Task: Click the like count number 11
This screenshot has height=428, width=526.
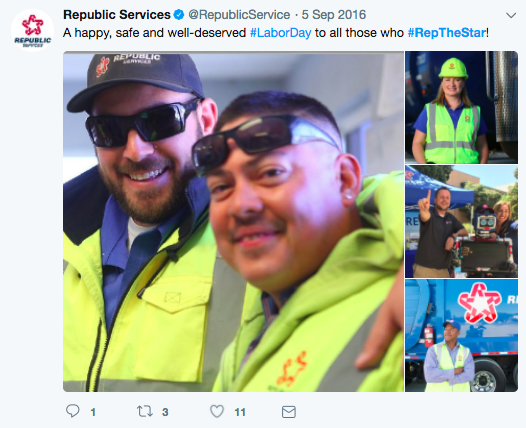Action: click(x=240, y=412)
